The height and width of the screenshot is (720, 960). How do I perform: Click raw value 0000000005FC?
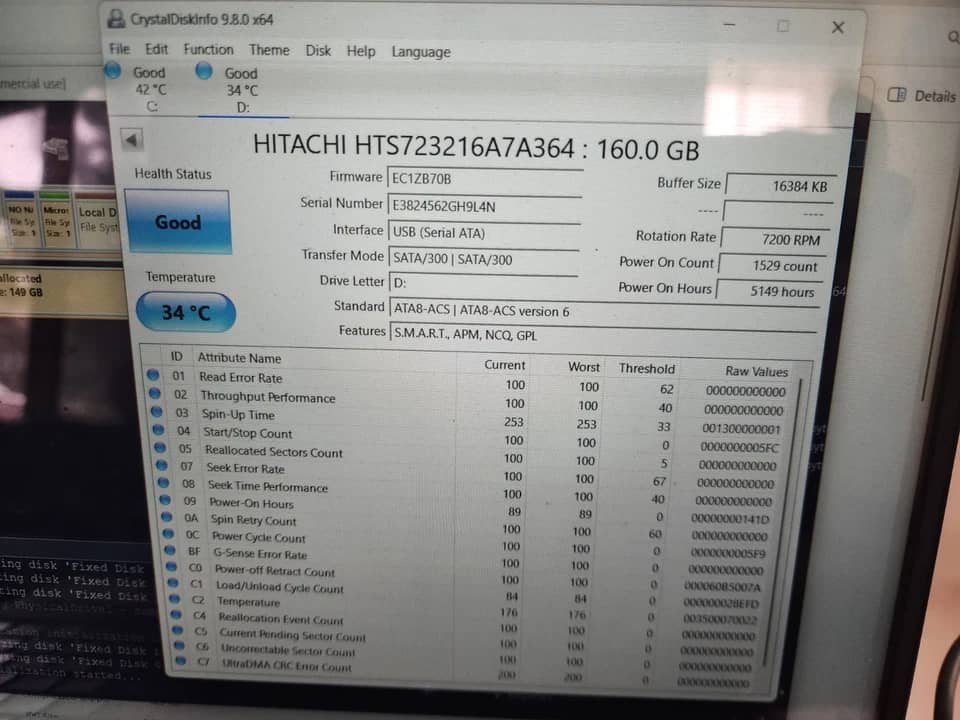click(x=739, y=448)
